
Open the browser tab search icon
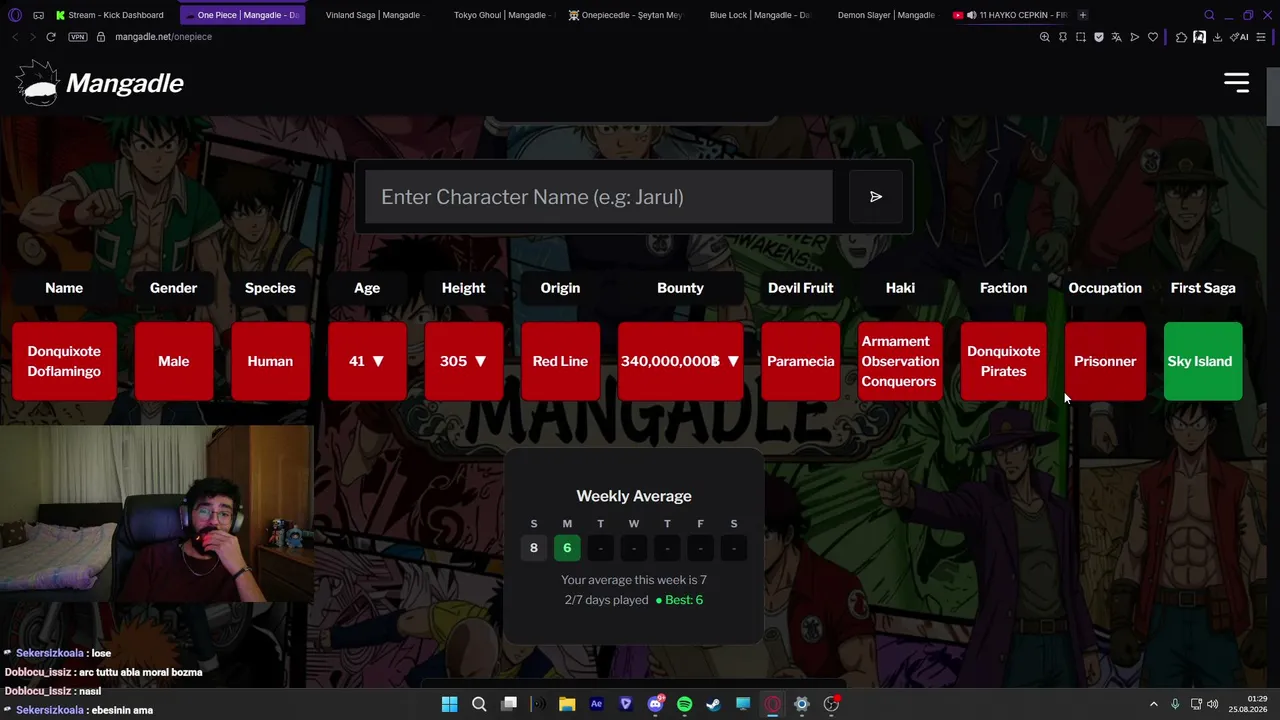tap(1209, 15)
